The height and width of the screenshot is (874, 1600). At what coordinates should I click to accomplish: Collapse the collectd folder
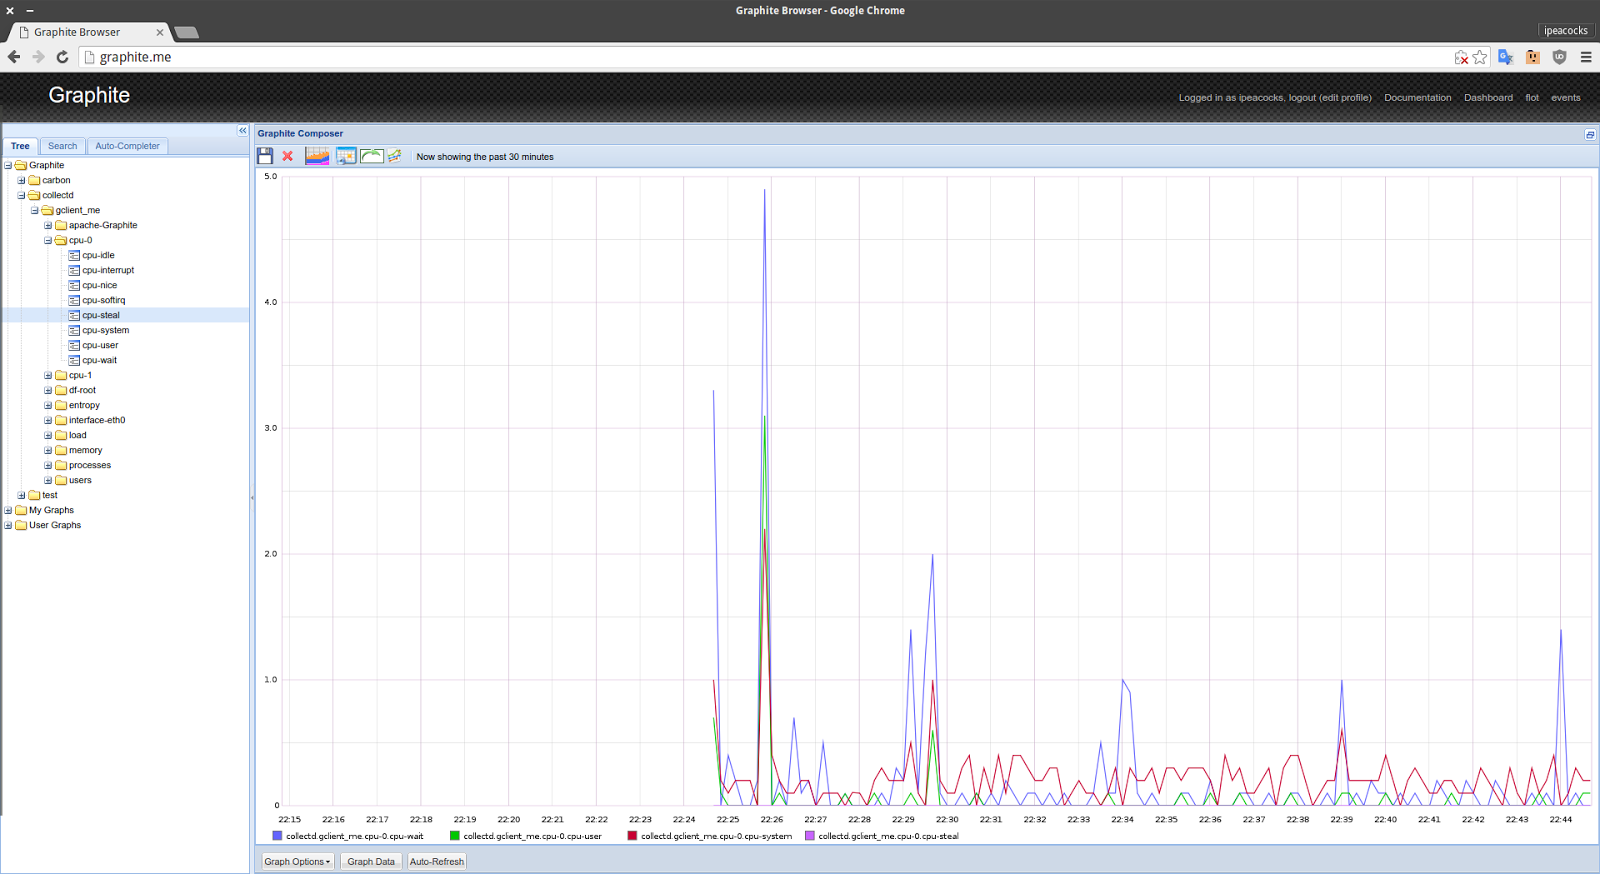pos(21,195)
